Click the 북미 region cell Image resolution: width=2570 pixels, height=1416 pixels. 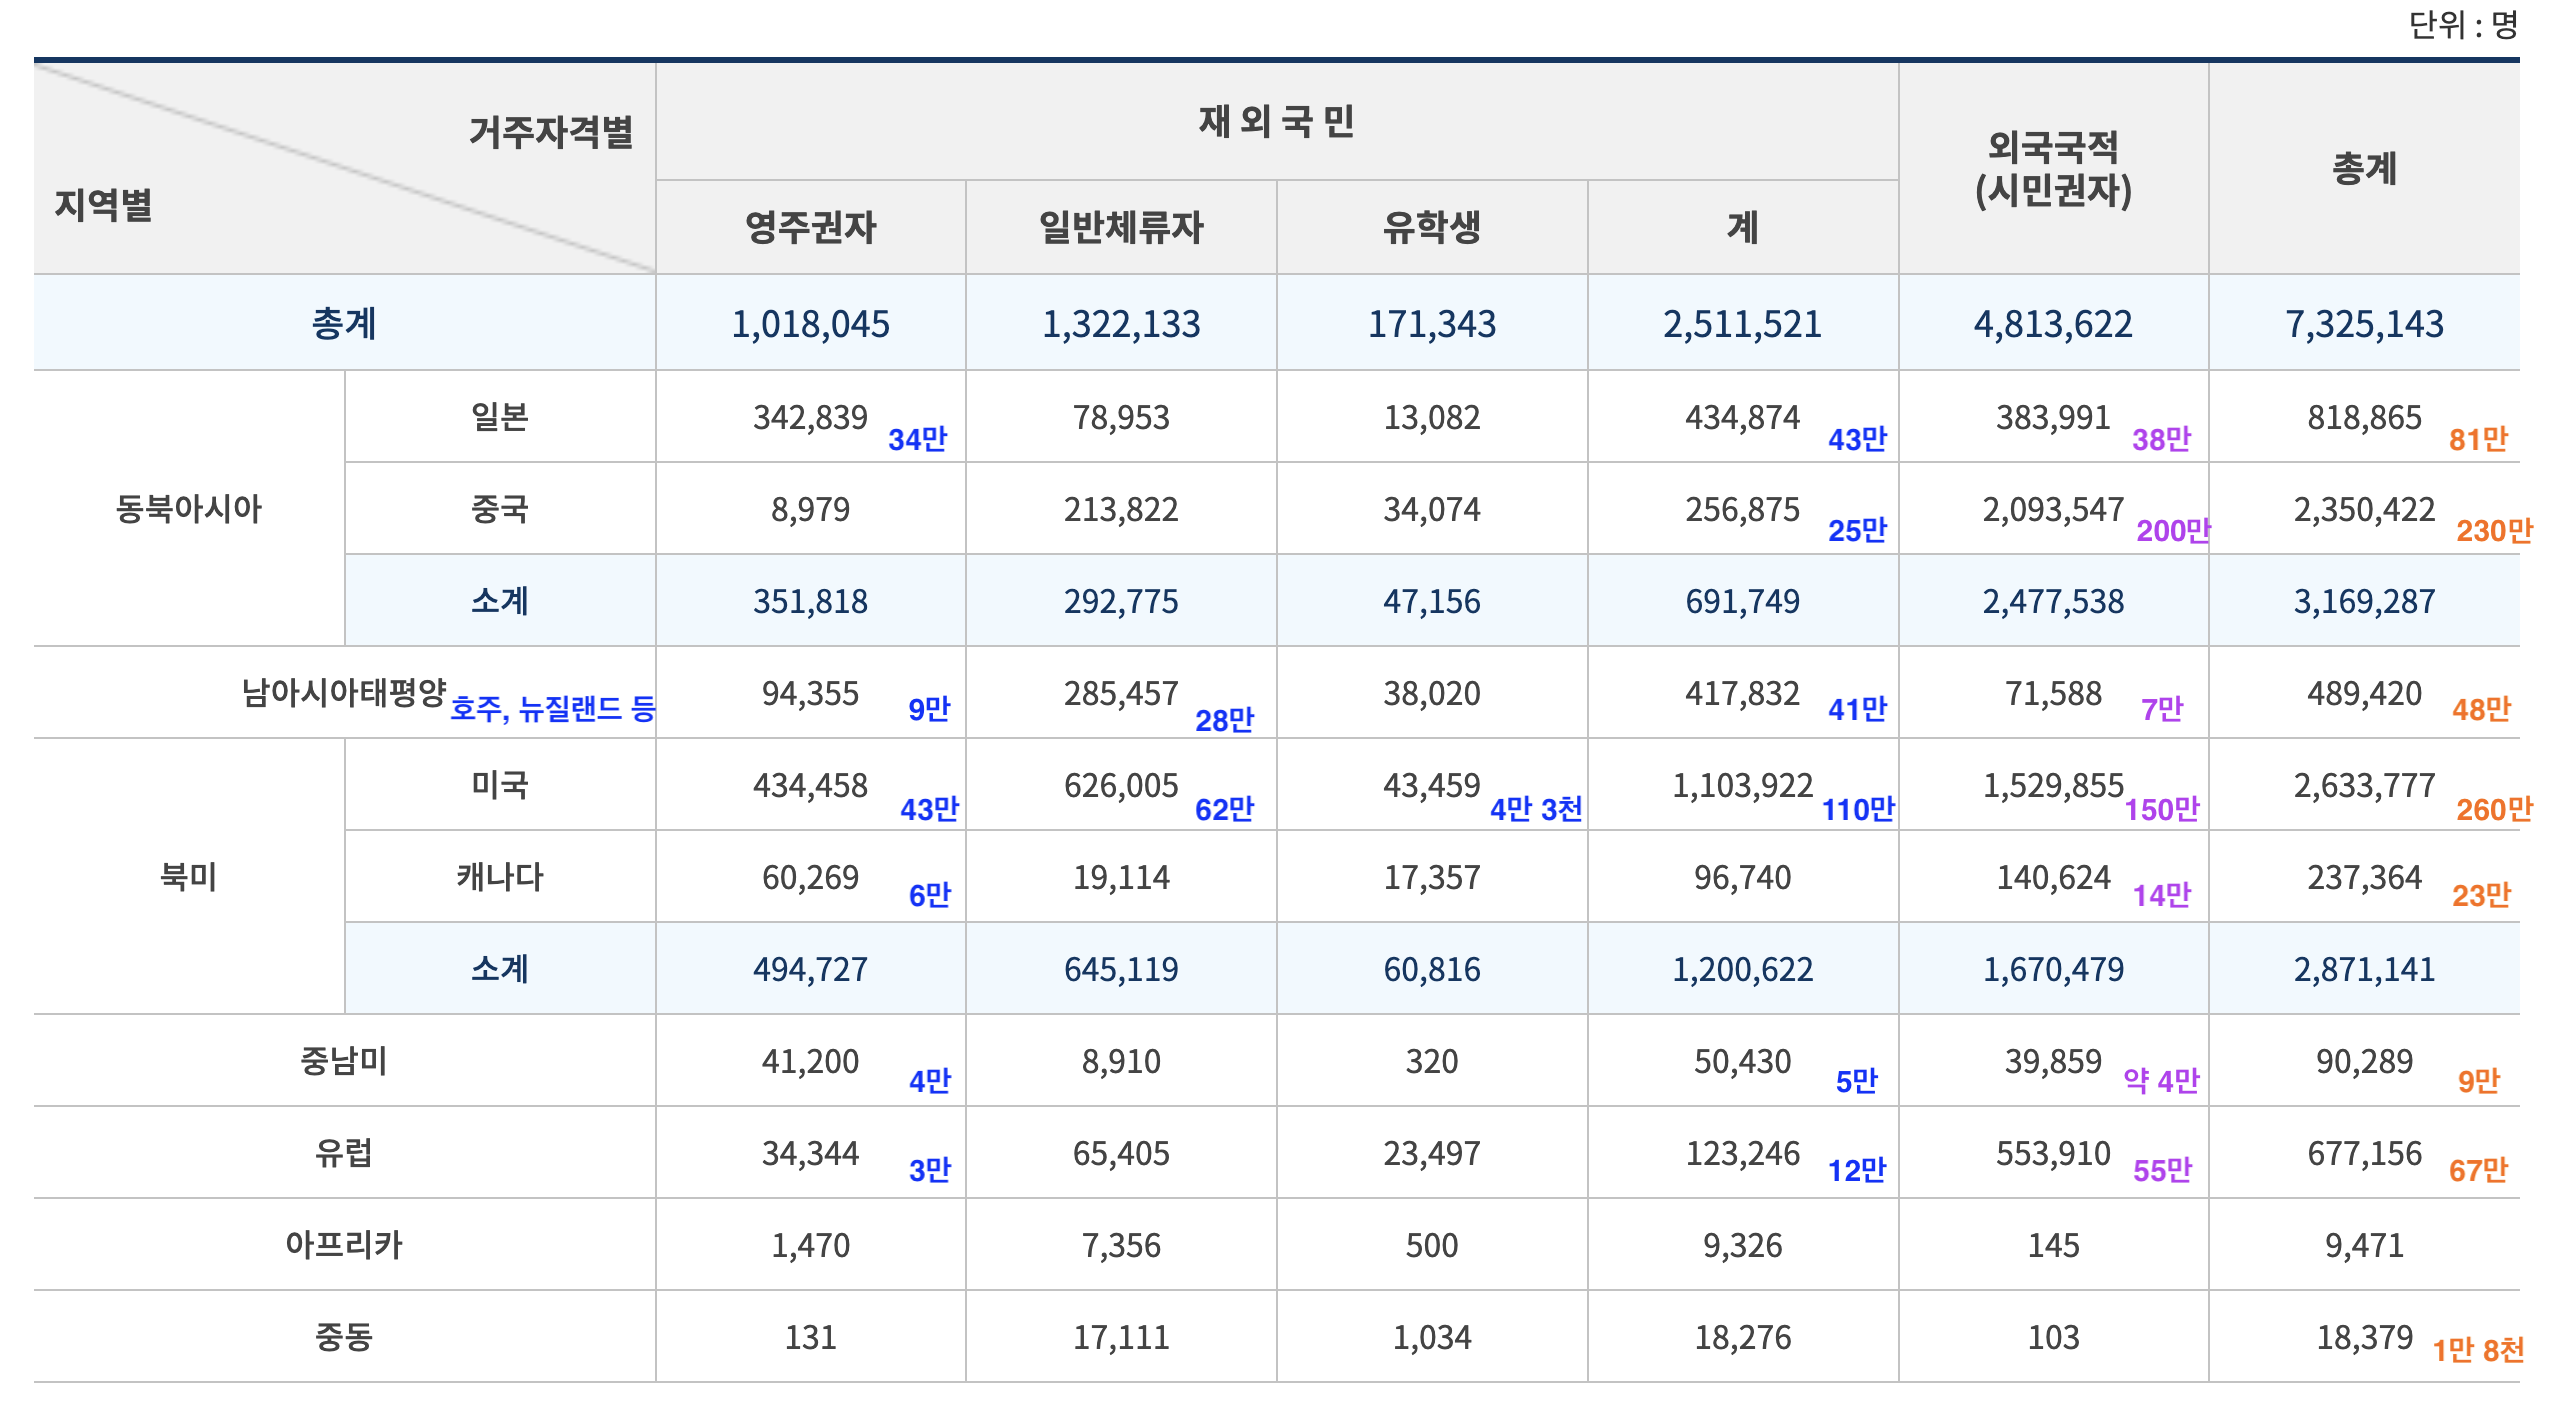click(x=188, y=877)
